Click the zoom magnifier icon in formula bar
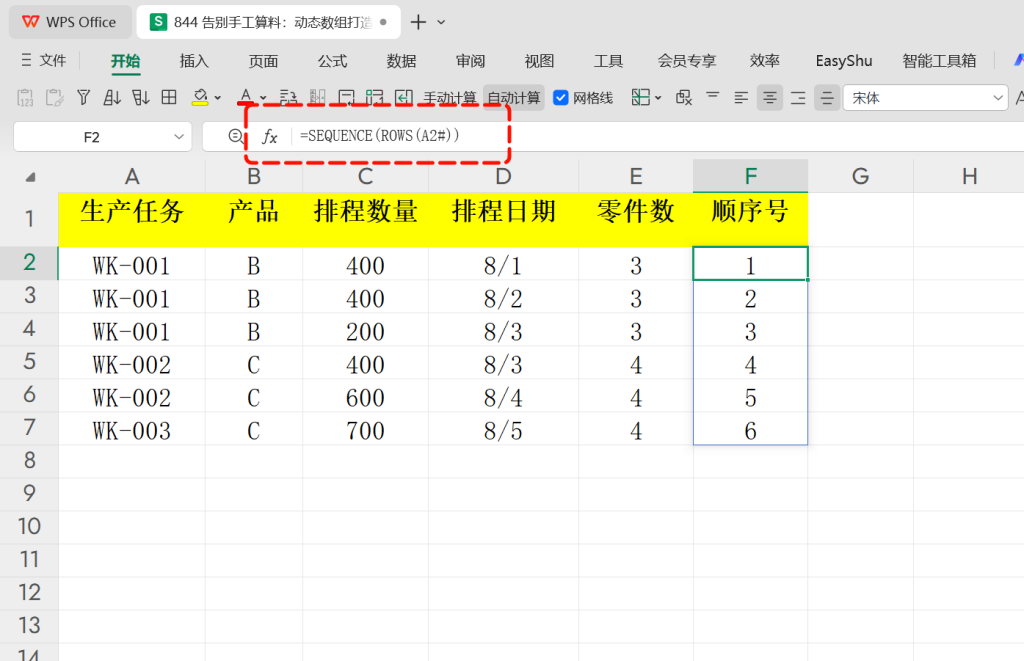1024x661 pixels. (236, 137)
